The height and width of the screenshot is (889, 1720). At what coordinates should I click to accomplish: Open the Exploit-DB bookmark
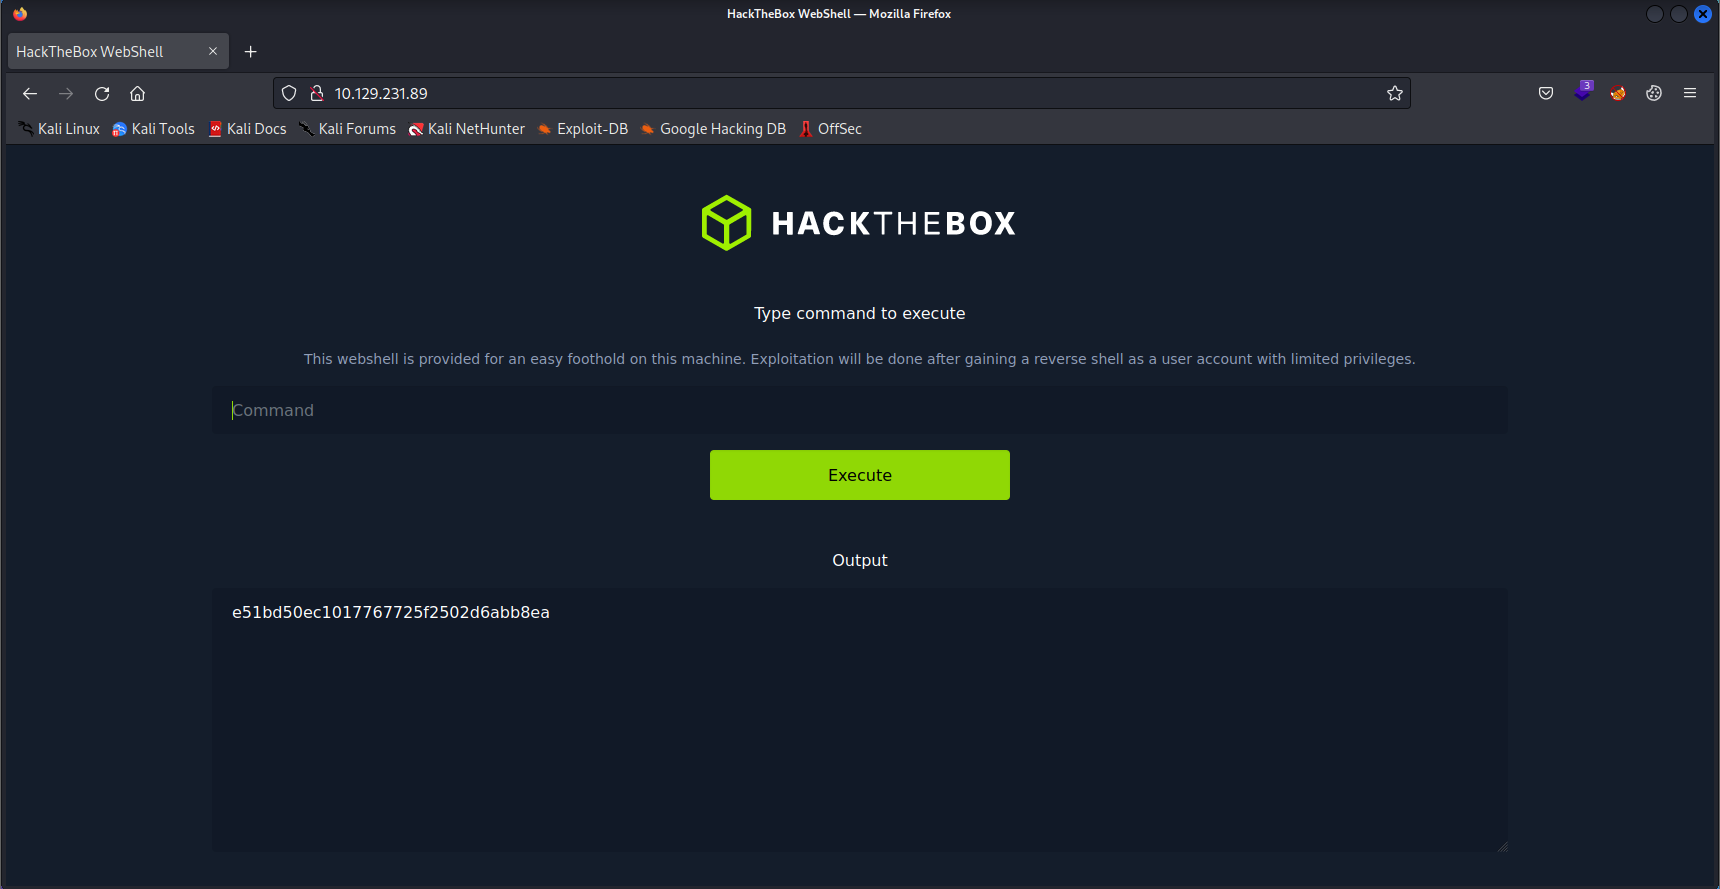pyautogui.click(x=583, y=129)
